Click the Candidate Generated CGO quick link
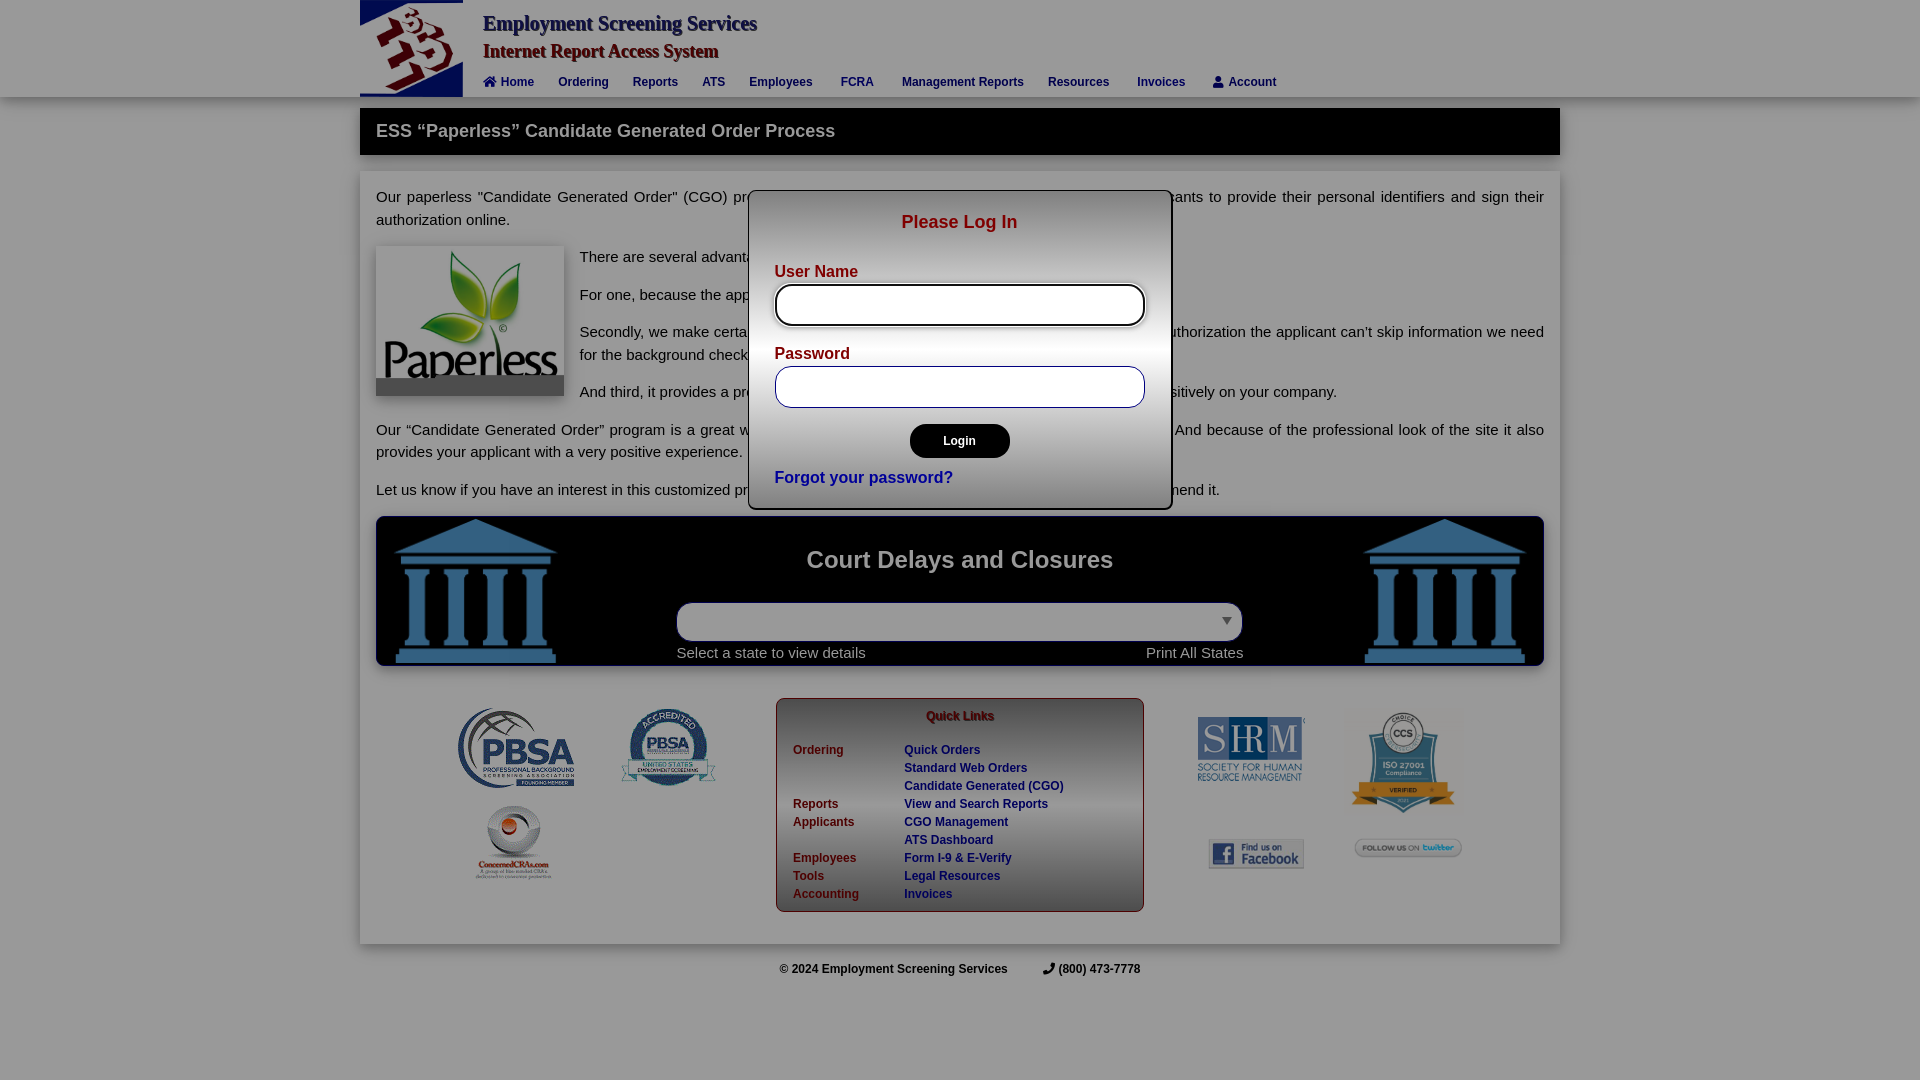Image resolution: width=1920 pixels, height=1080 pixels. pyautogui.click(x=984, y=786)
